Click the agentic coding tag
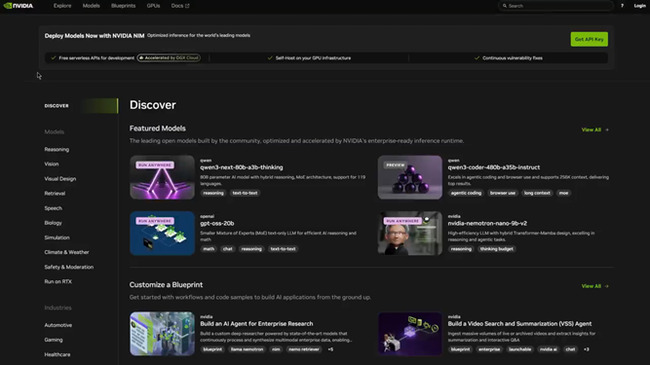 tap(466, 193)
